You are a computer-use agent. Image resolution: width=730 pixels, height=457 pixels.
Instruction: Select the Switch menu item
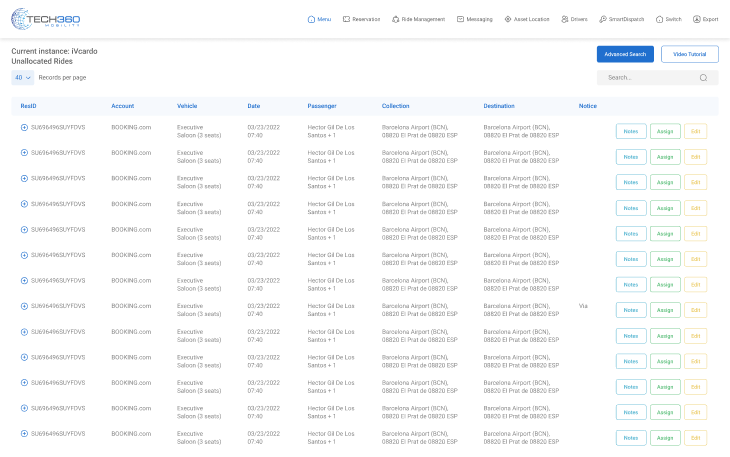tap(669, 19)
